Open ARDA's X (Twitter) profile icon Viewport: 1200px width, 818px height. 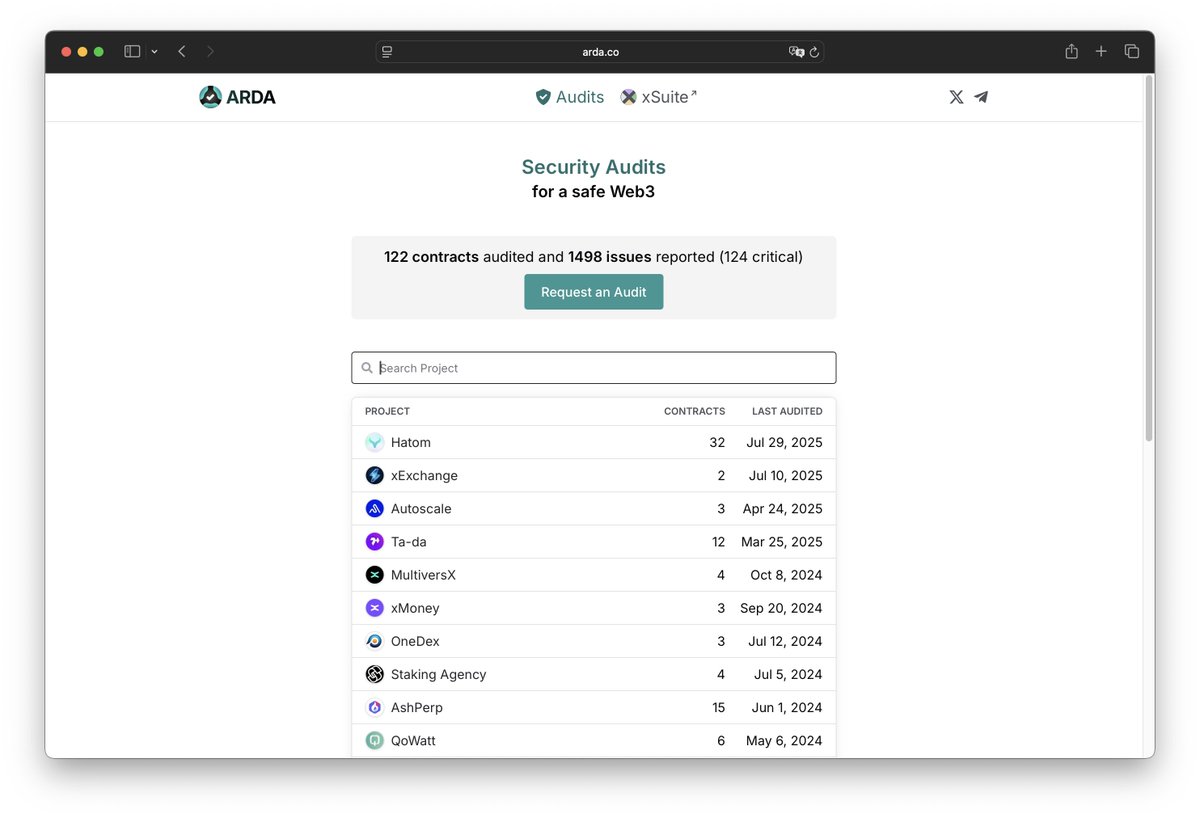point(956,97)
